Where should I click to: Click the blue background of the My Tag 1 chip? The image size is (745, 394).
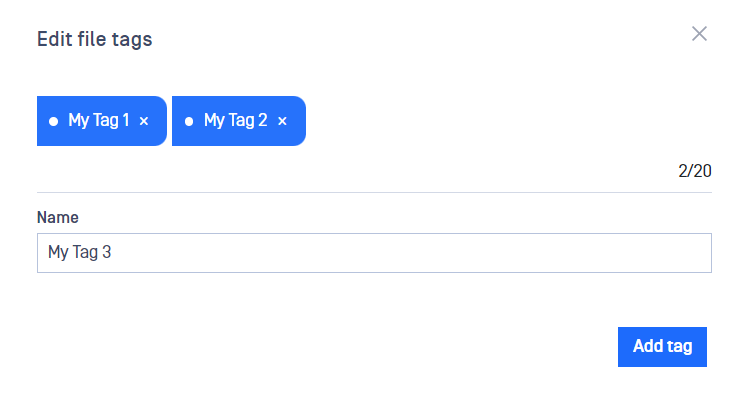102,138
